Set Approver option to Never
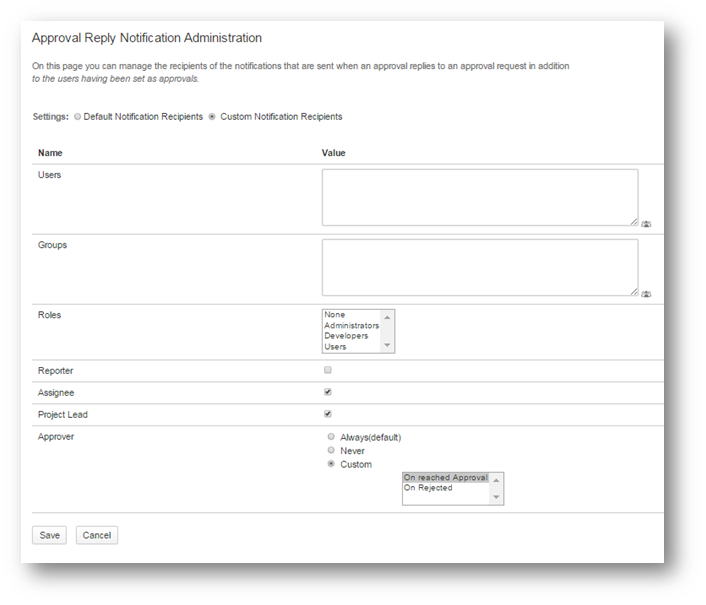Screen dimensions: 706x605 (332, 451)
